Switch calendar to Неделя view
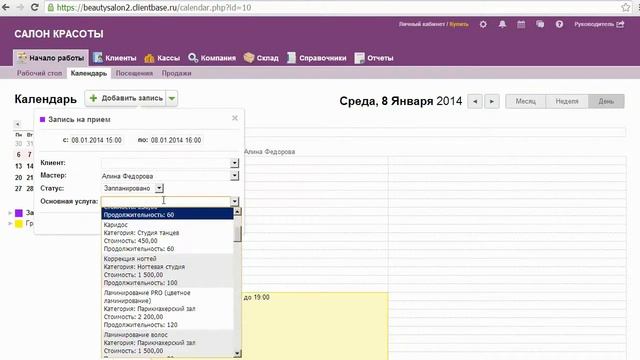The image size is (640, 360). tap(567, 101)
